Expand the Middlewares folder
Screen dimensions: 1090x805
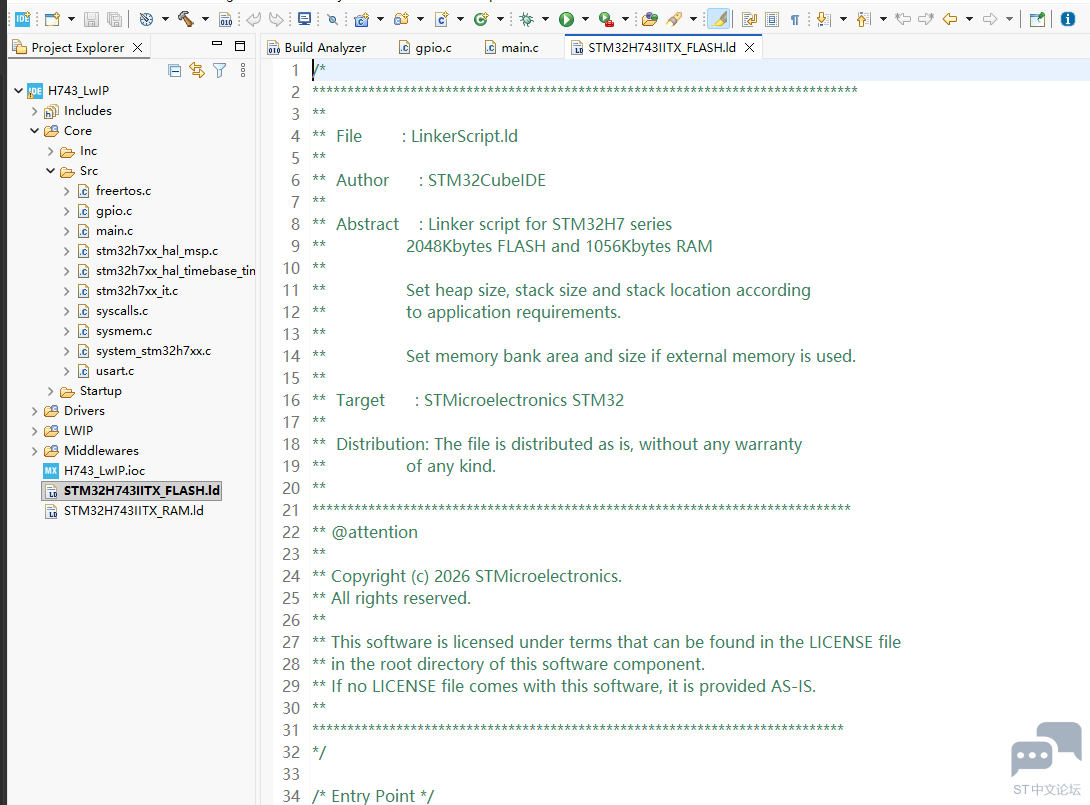34,451
